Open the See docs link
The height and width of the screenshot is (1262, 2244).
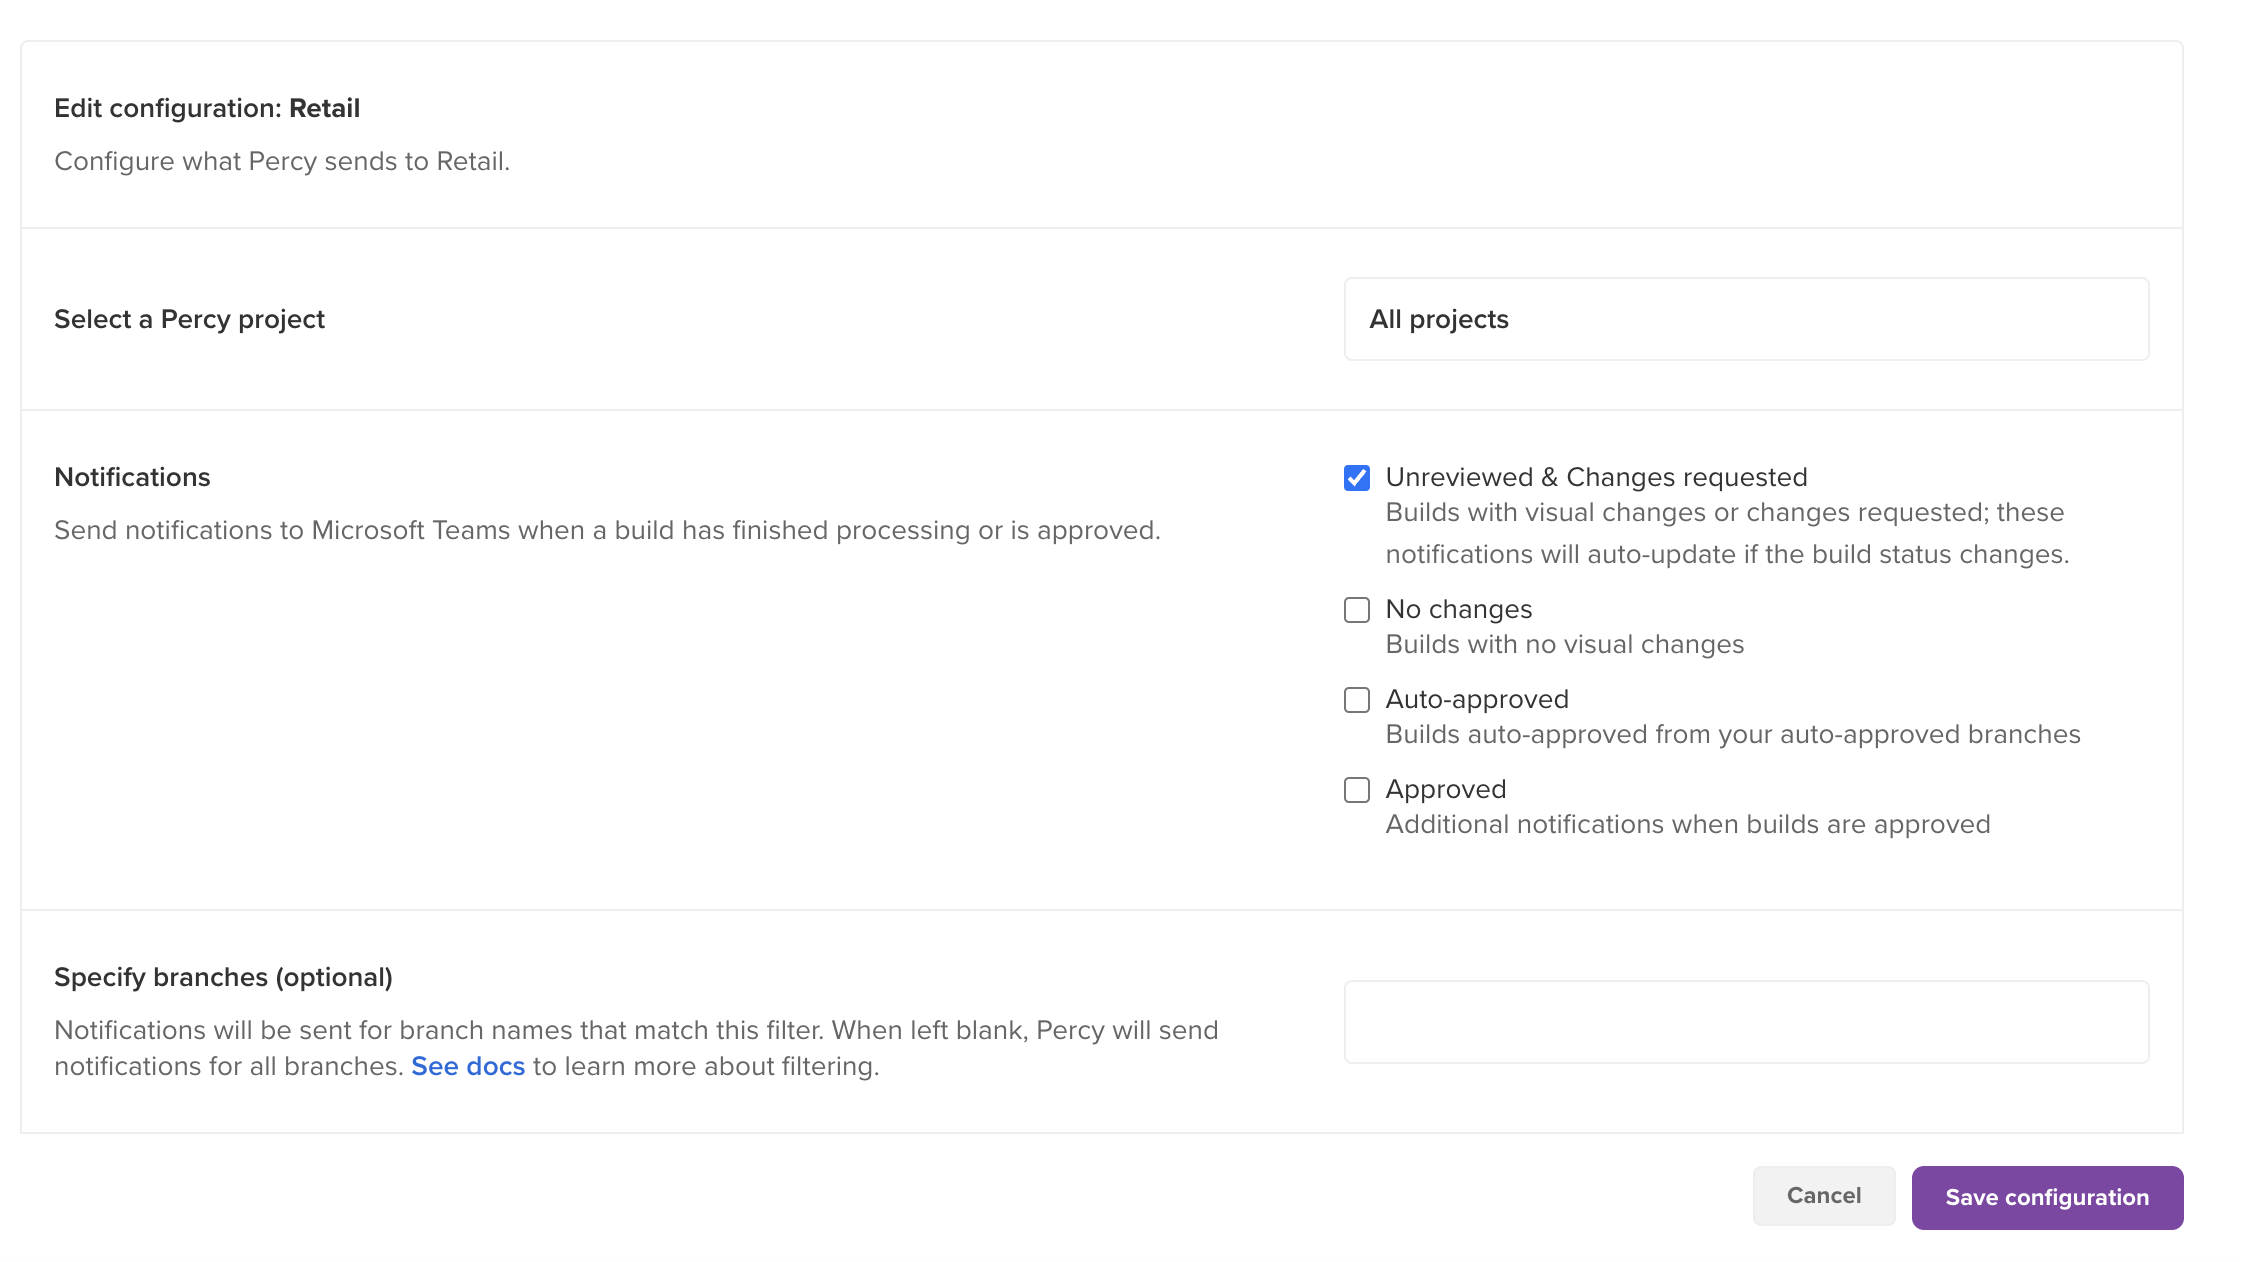[468, 1066]
